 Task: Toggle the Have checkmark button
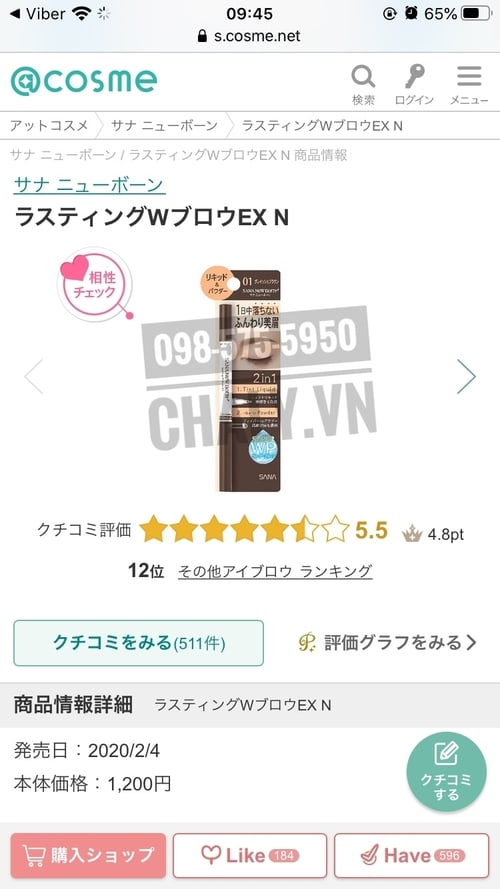click(x=411, y=855)
